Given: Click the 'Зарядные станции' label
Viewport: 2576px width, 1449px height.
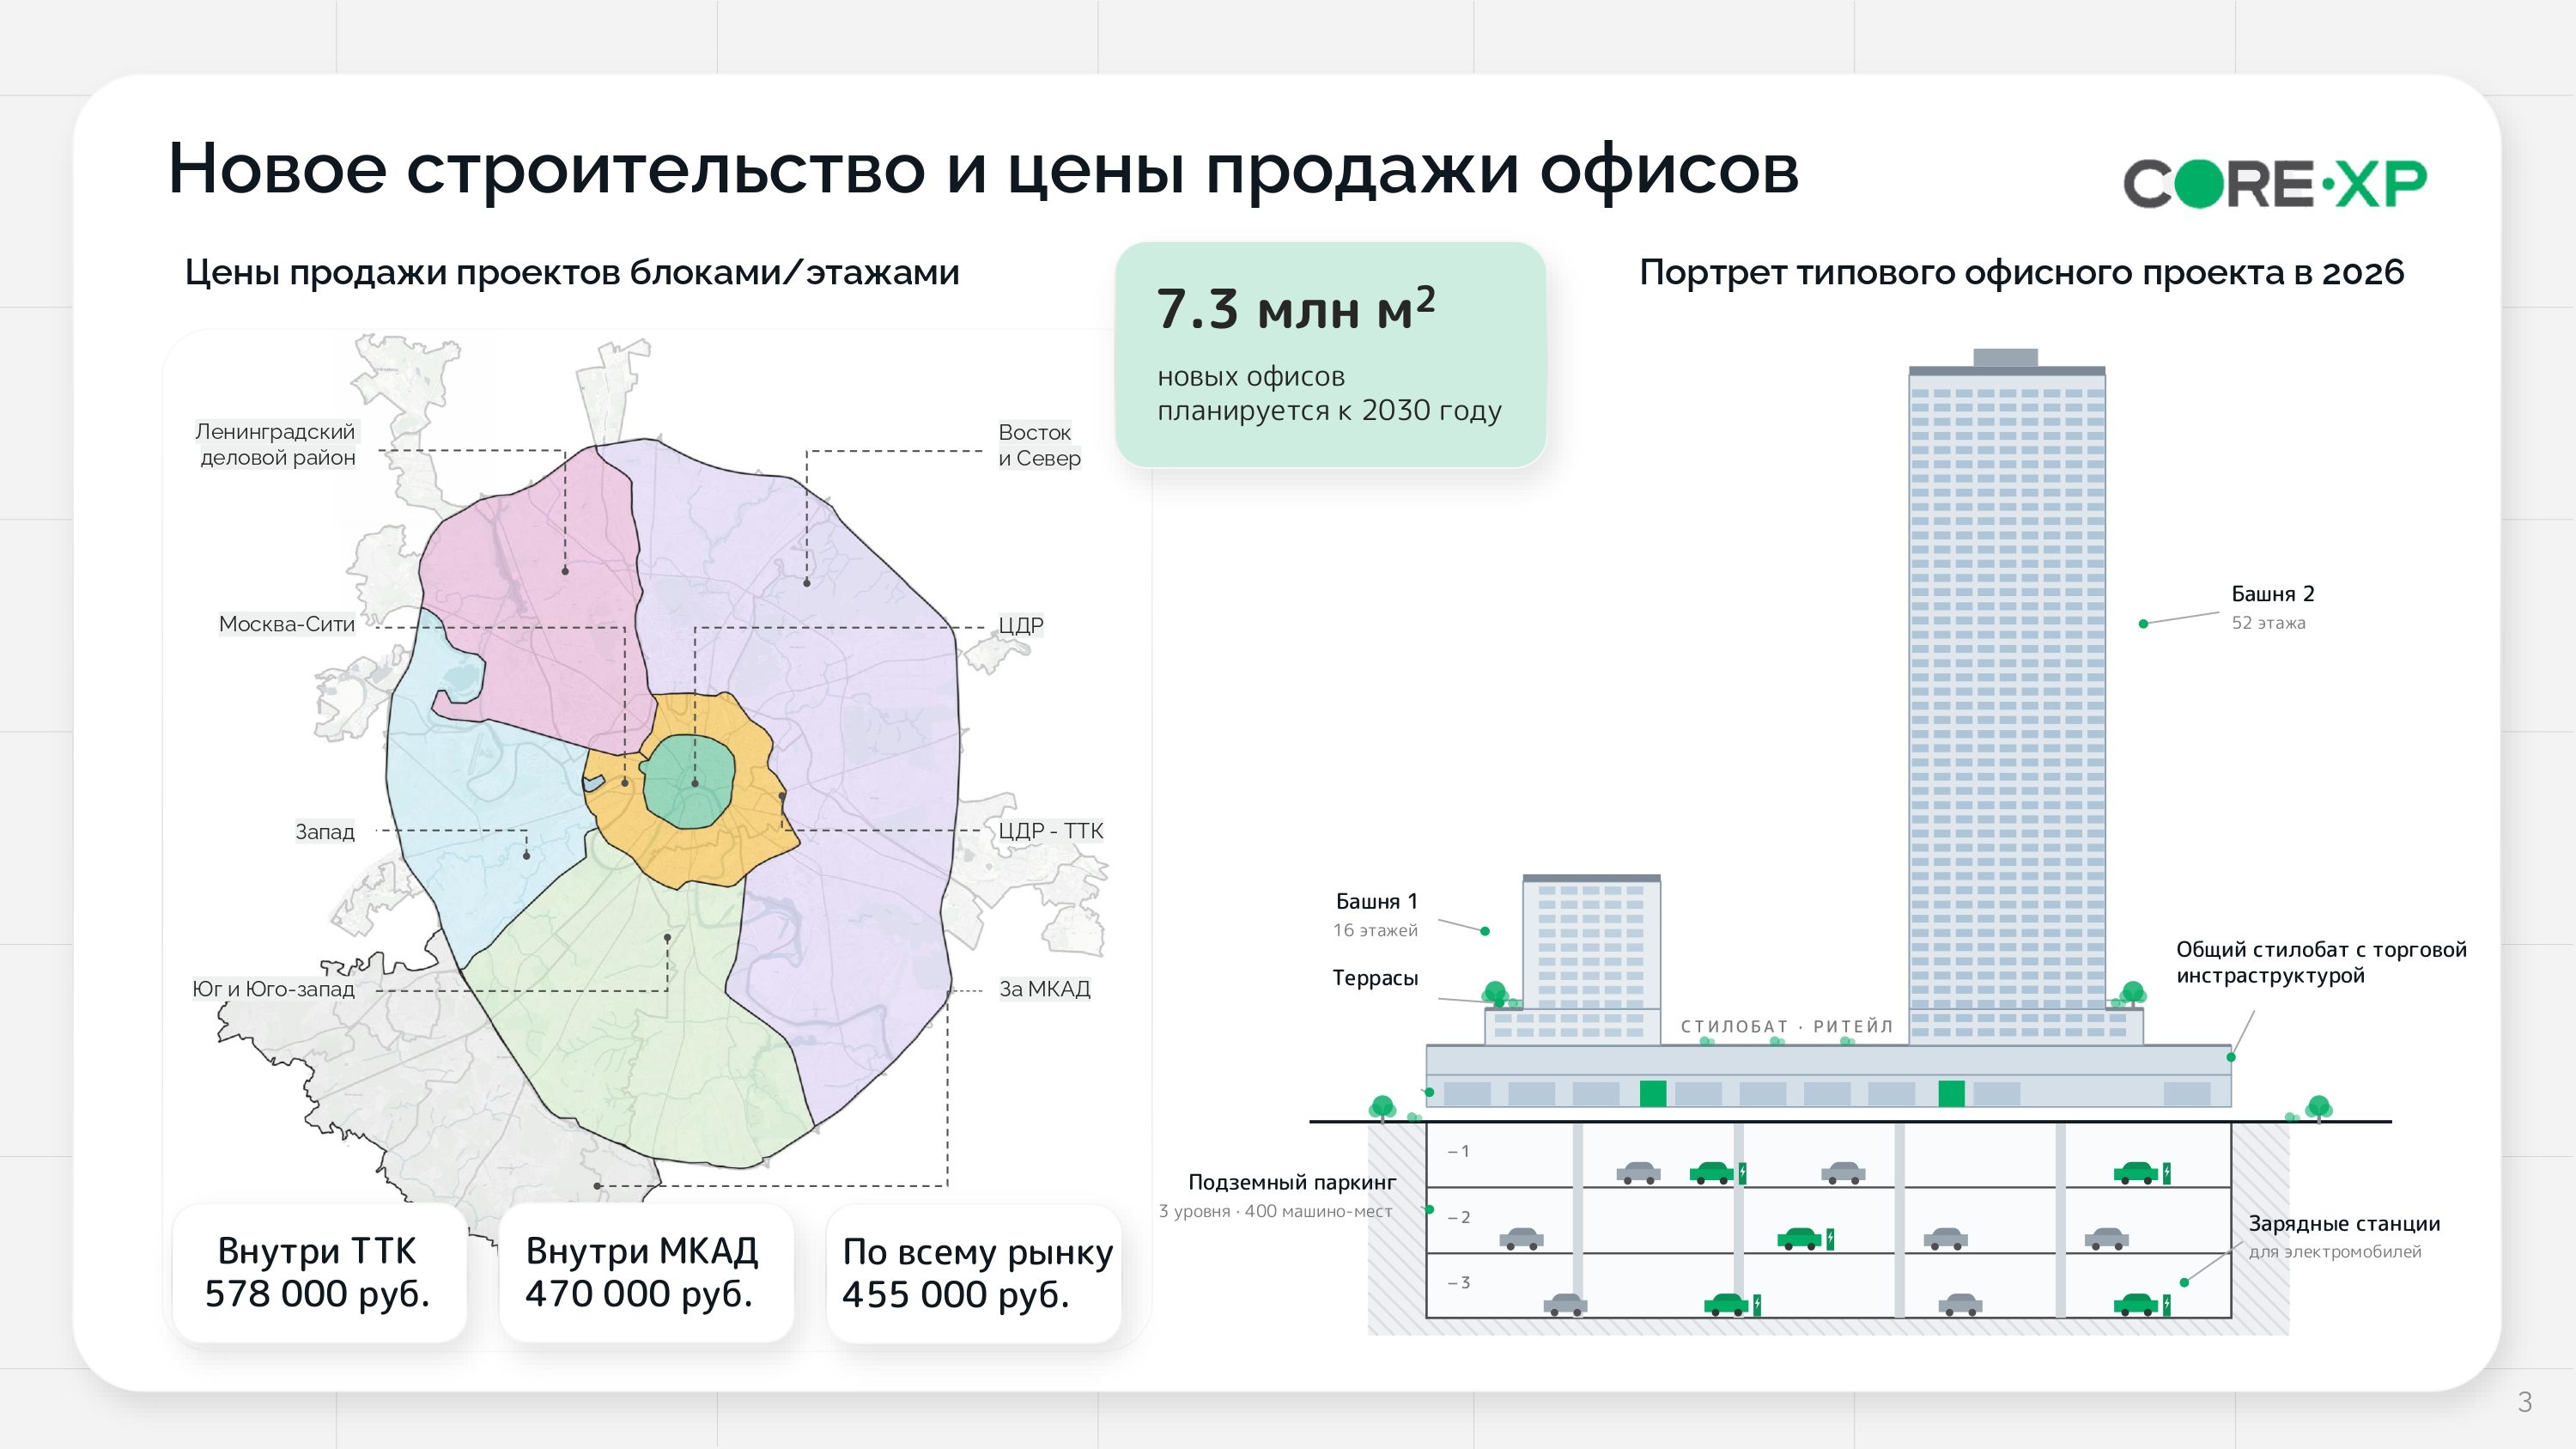Looking at the screenshot, I should pyautogui.click(x=2344, y=1224).
